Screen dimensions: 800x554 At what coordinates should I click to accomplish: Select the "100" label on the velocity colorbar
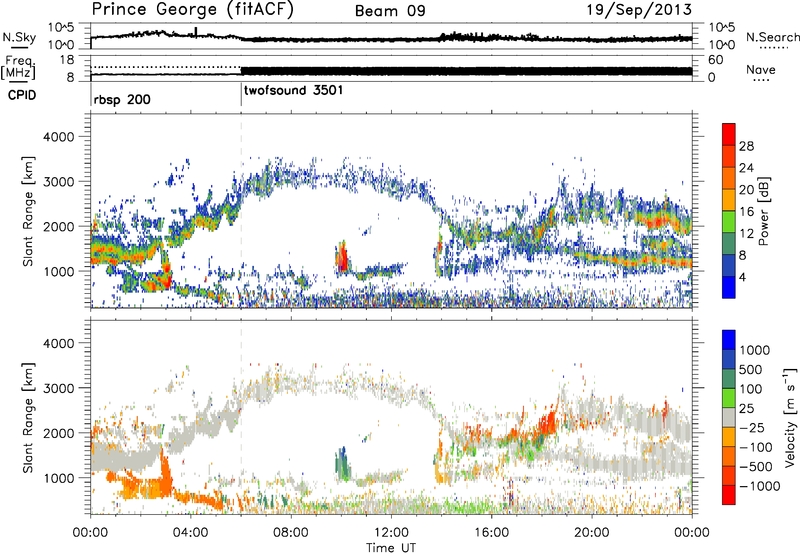coord(753,389)
